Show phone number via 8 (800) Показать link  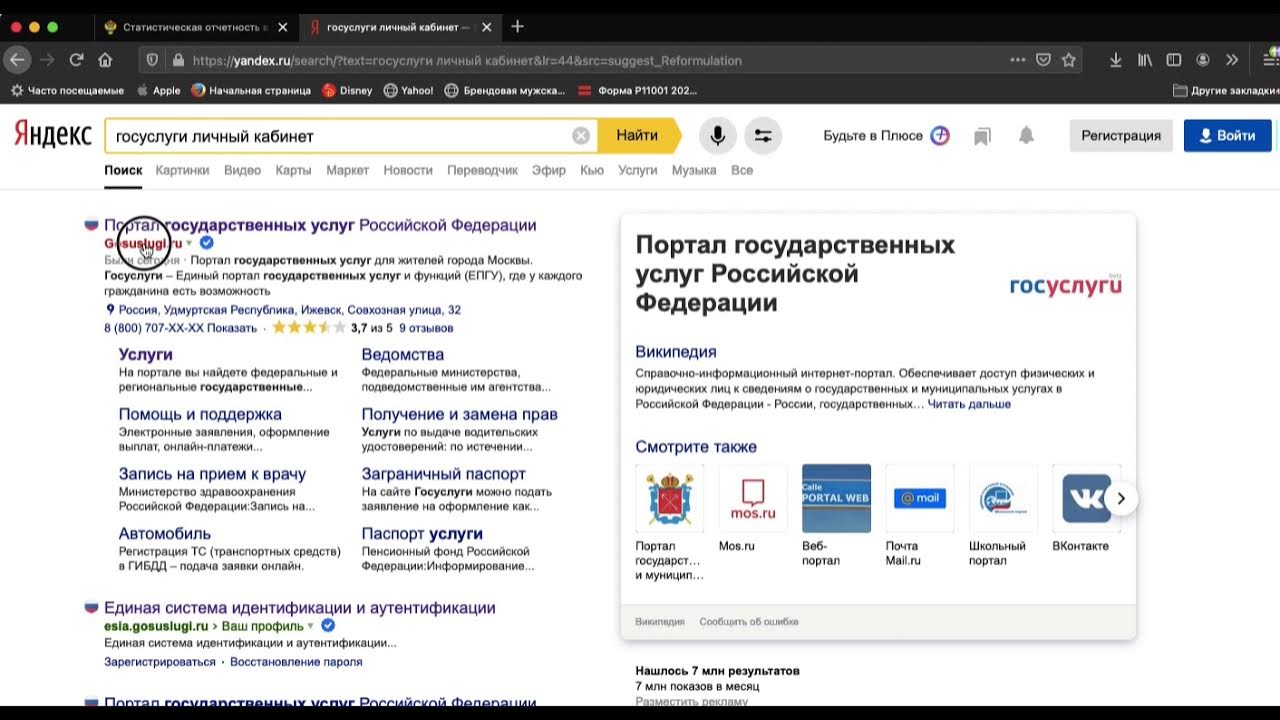coord(180,328)
